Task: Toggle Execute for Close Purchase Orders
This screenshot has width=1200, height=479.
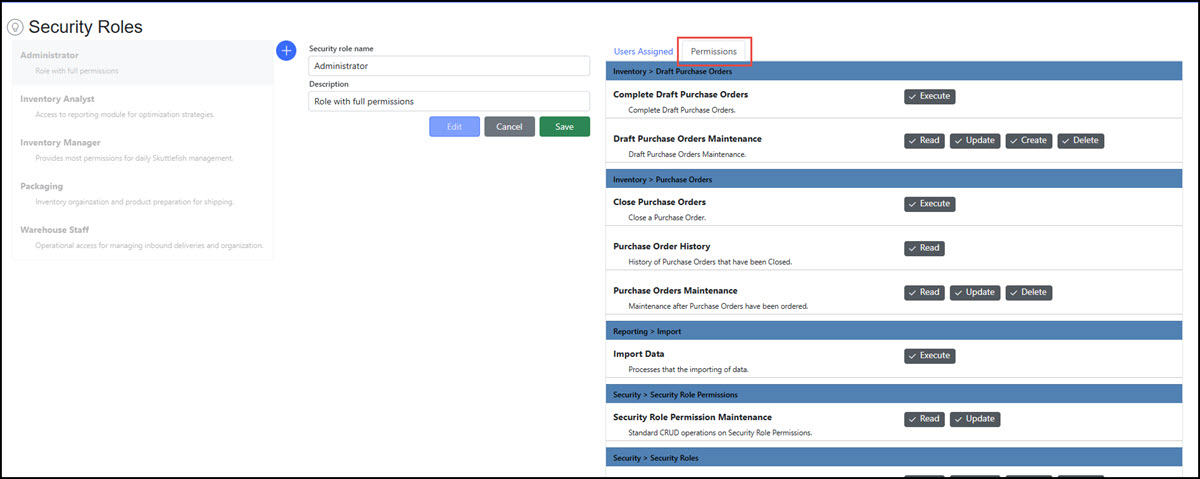Action: pyautogui.click(x=929, y=204)
